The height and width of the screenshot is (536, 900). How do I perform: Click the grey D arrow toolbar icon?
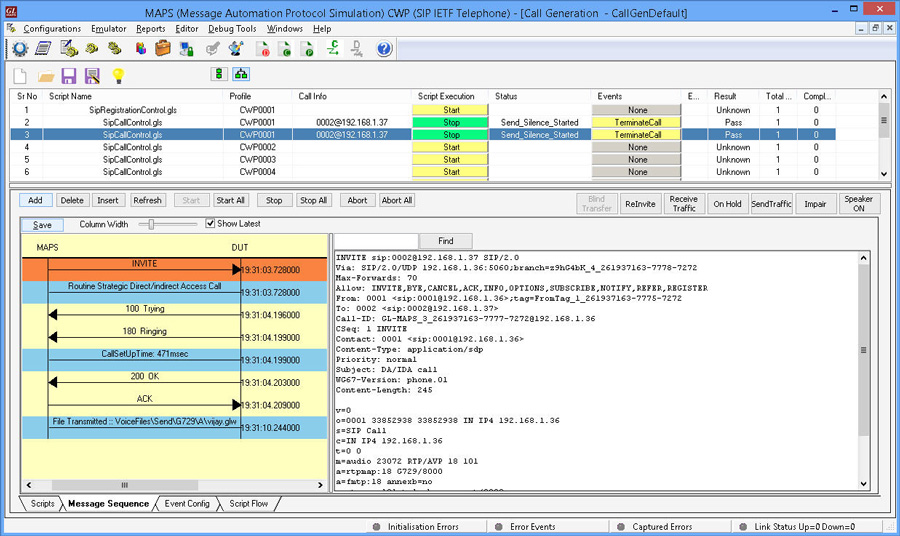pos(356,48)
